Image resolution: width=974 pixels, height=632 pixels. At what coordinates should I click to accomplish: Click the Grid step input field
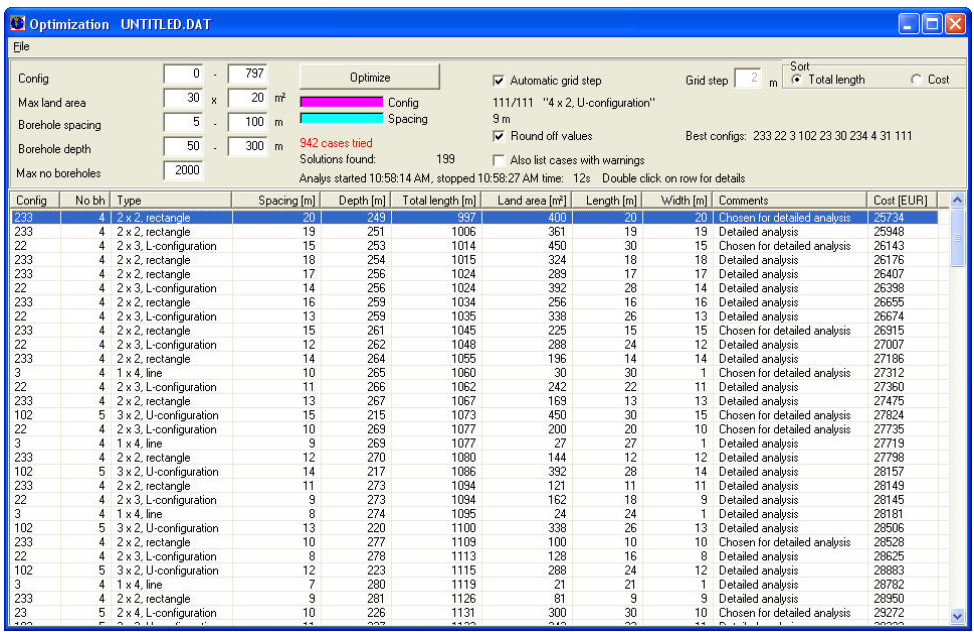coord(748,80)
